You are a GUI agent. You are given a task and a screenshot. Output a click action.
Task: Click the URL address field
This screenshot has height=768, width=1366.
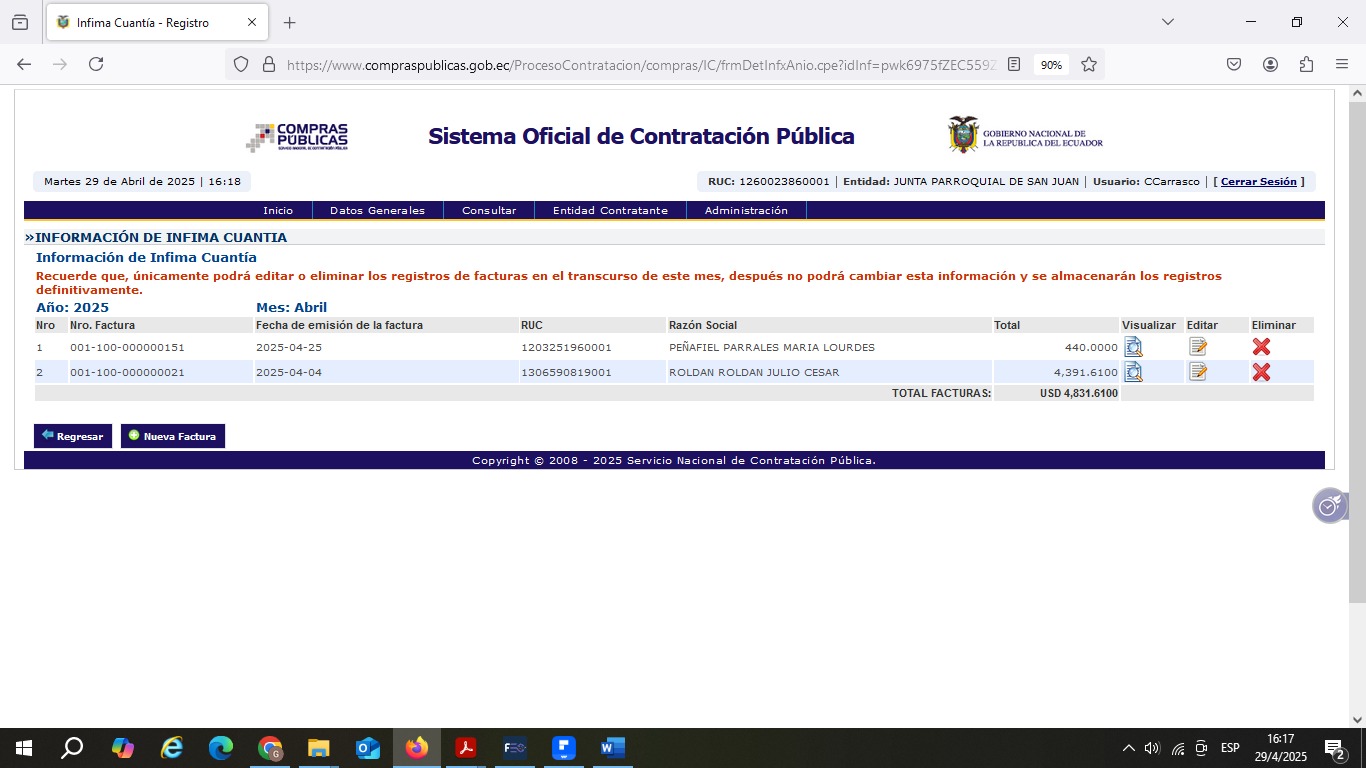click(640, 64)
